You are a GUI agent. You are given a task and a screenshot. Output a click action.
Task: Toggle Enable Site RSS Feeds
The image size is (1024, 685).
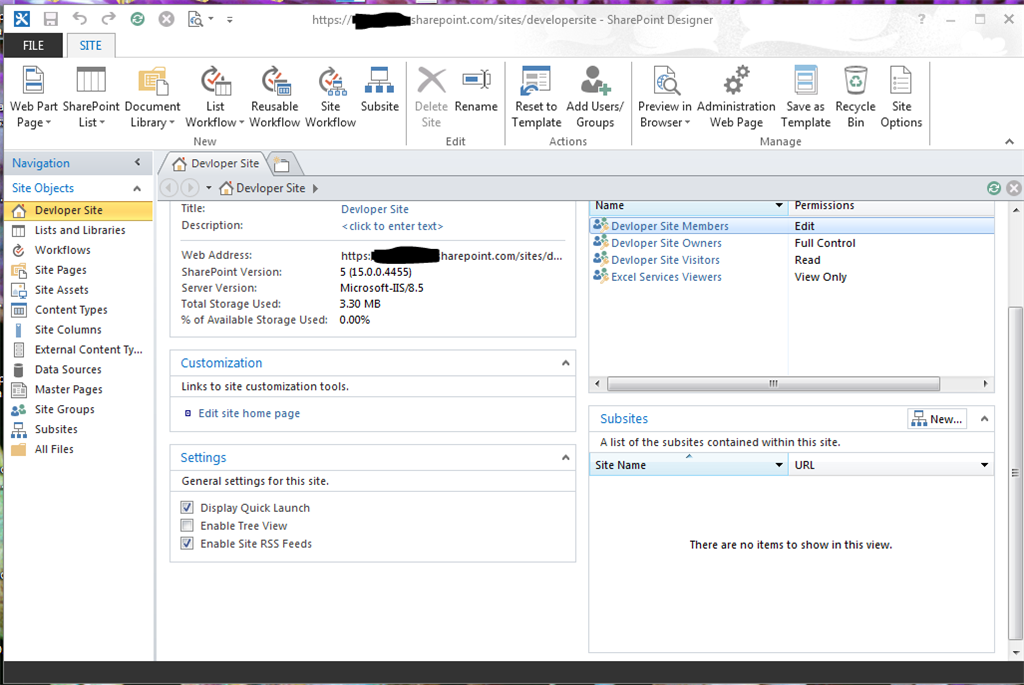tap(187, 543)
